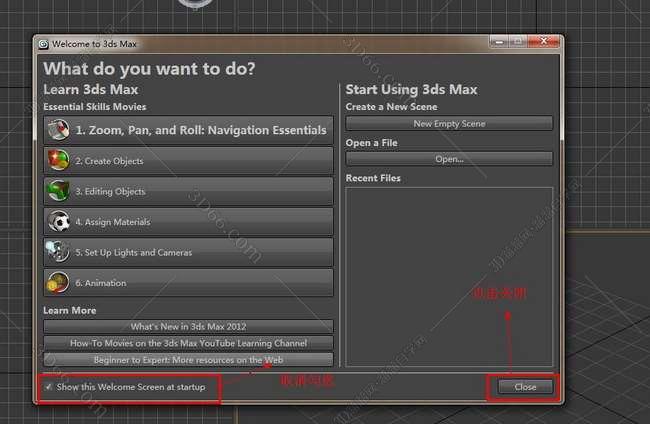Click the Create Objects teapot icon
Screen dimensions: 650x424
(x=58, y=160)
